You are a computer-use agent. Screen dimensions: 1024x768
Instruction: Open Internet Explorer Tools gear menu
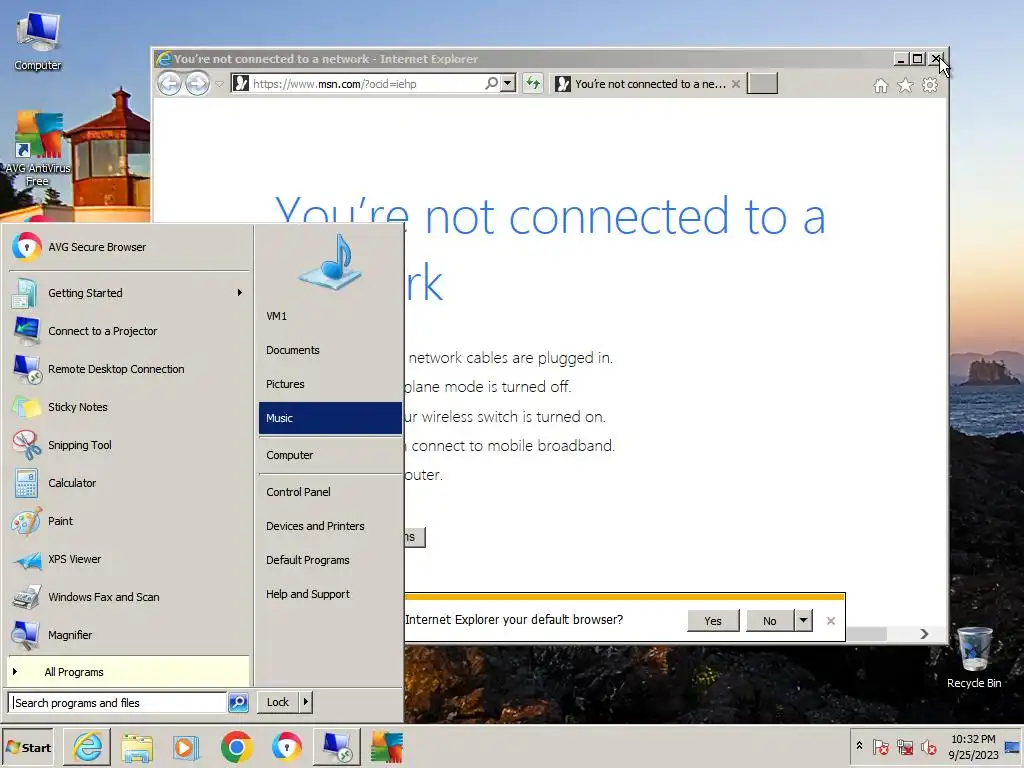click(930, 86)
